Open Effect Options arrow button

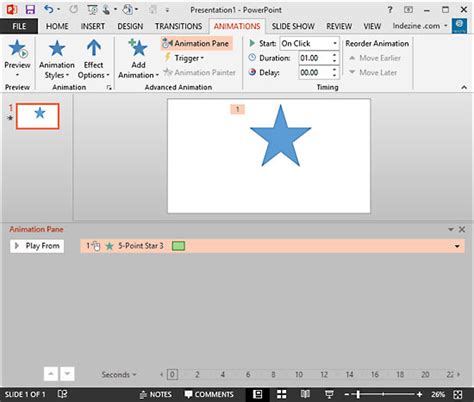[94, 59]
